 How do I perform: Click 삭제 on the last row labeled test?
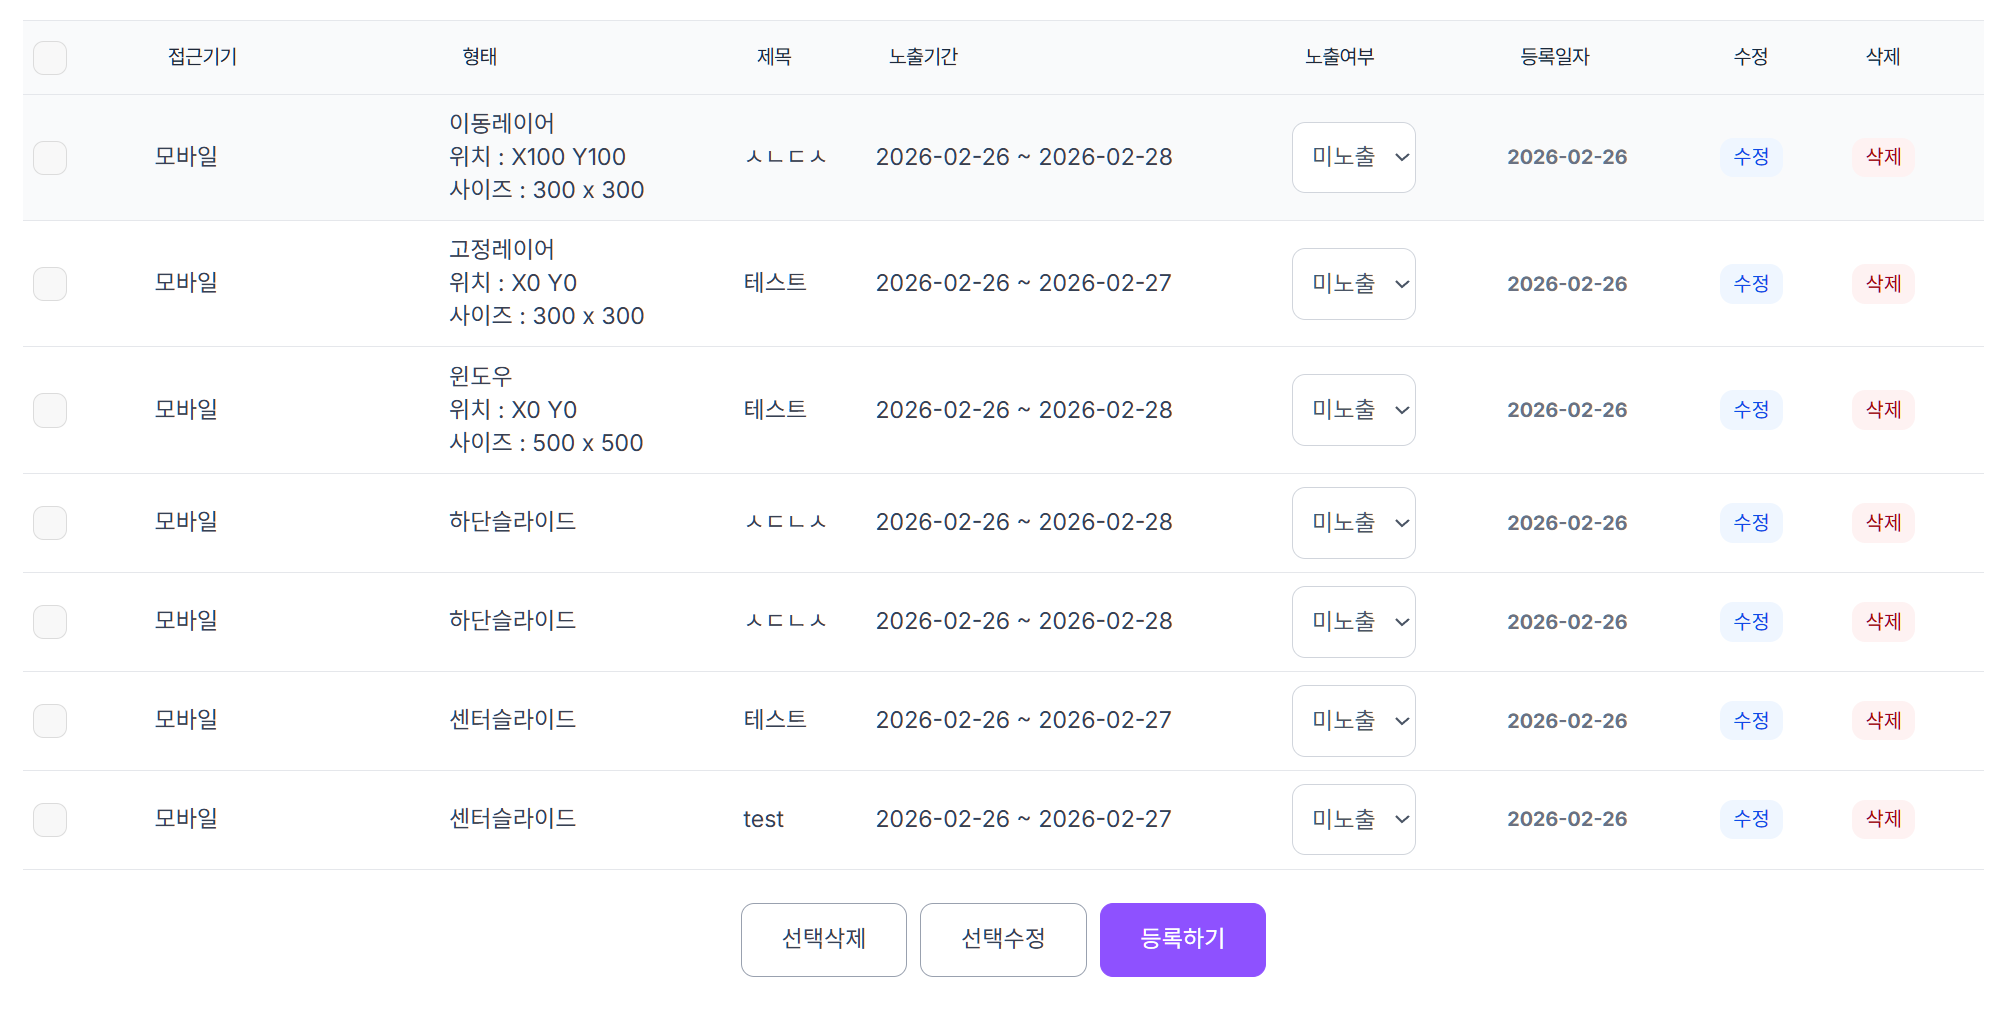1883,819
